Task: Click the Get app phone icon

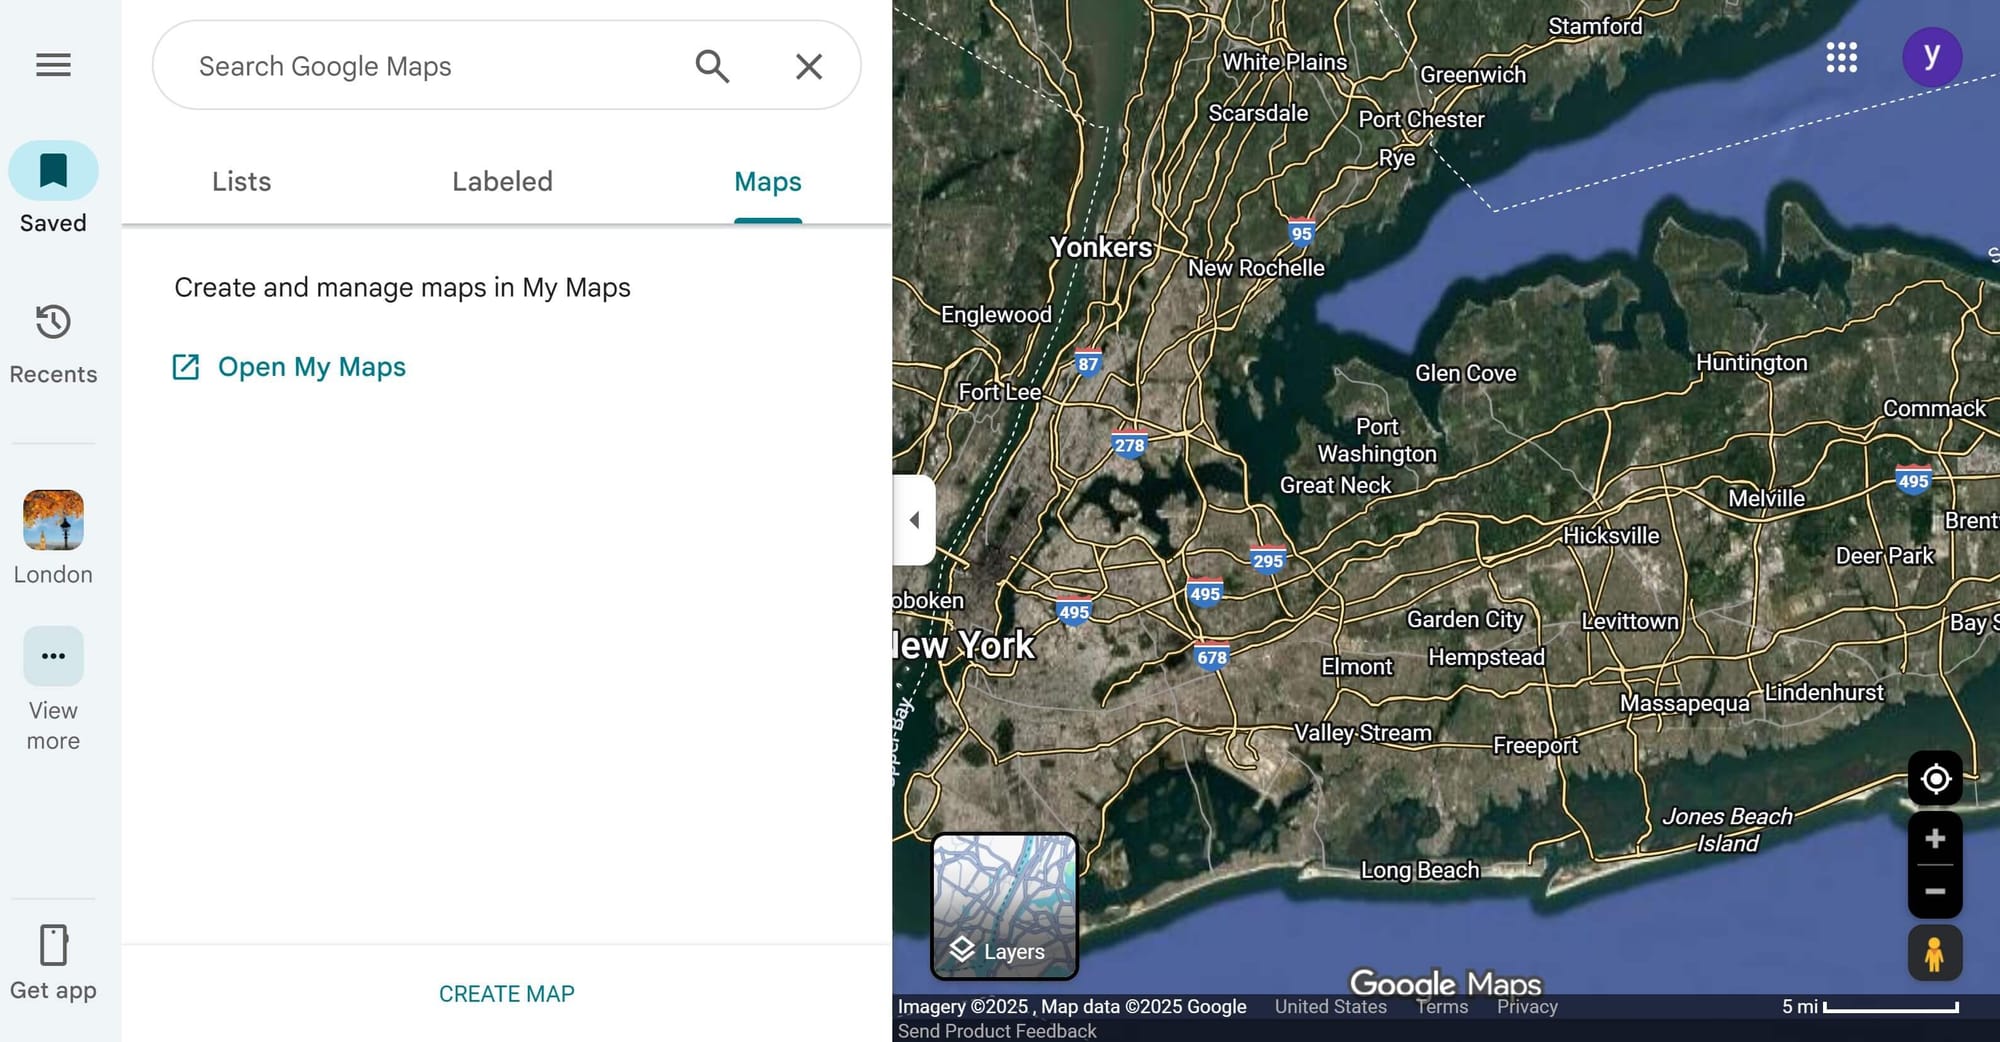Action: (53, 945)
